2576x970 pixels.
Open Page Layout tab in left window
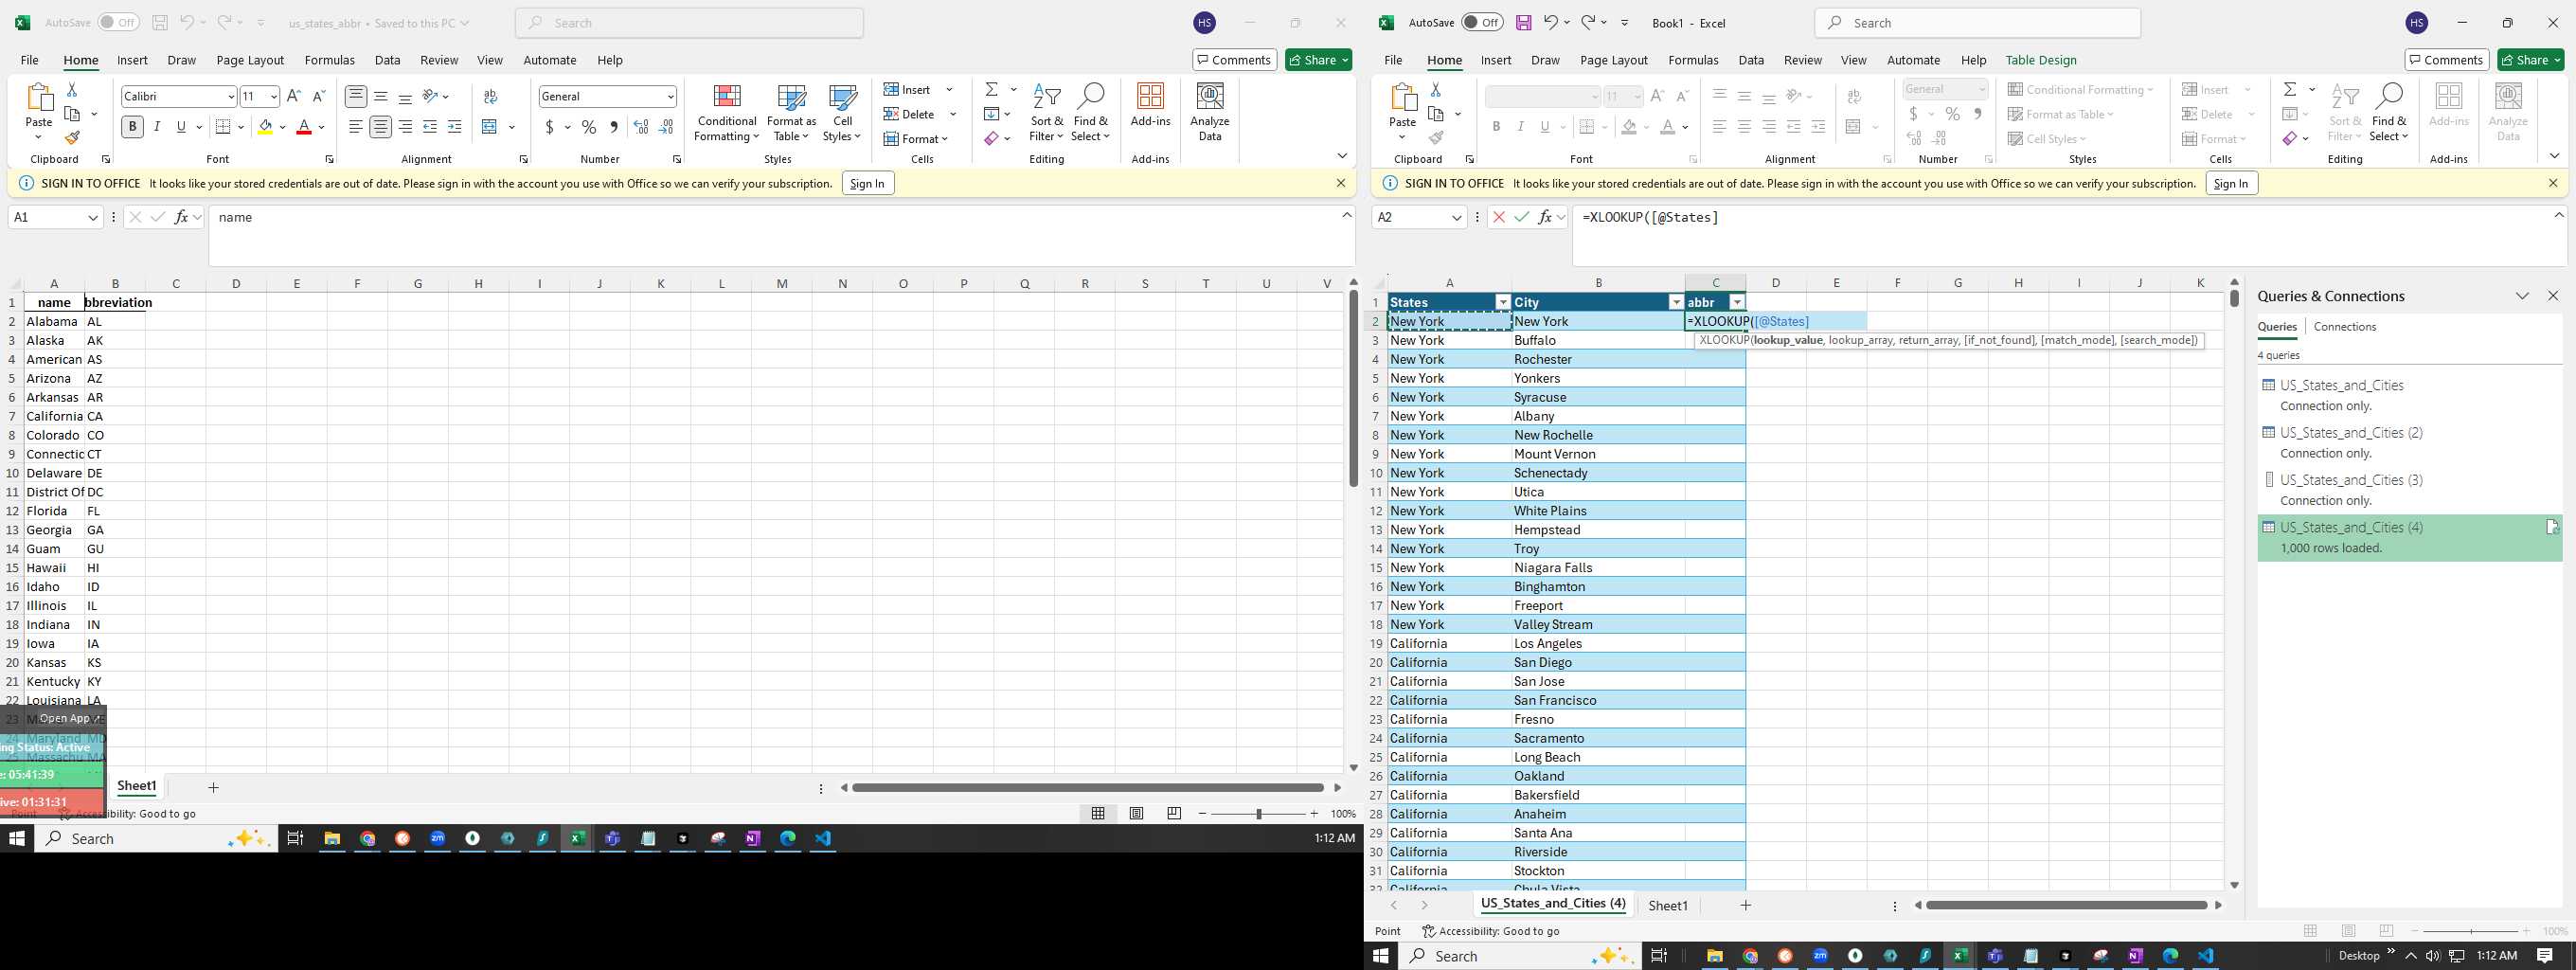(x=250, y=60)
